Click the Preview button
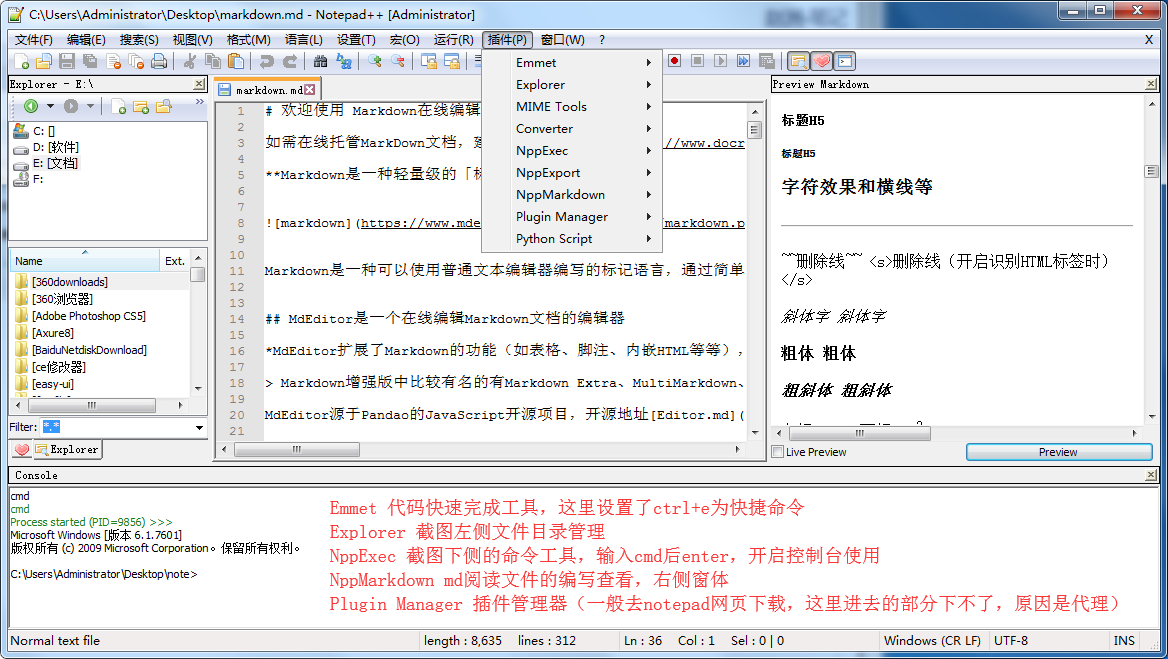Viewport: 1168px width, 659px height. tap(1058, 452)
